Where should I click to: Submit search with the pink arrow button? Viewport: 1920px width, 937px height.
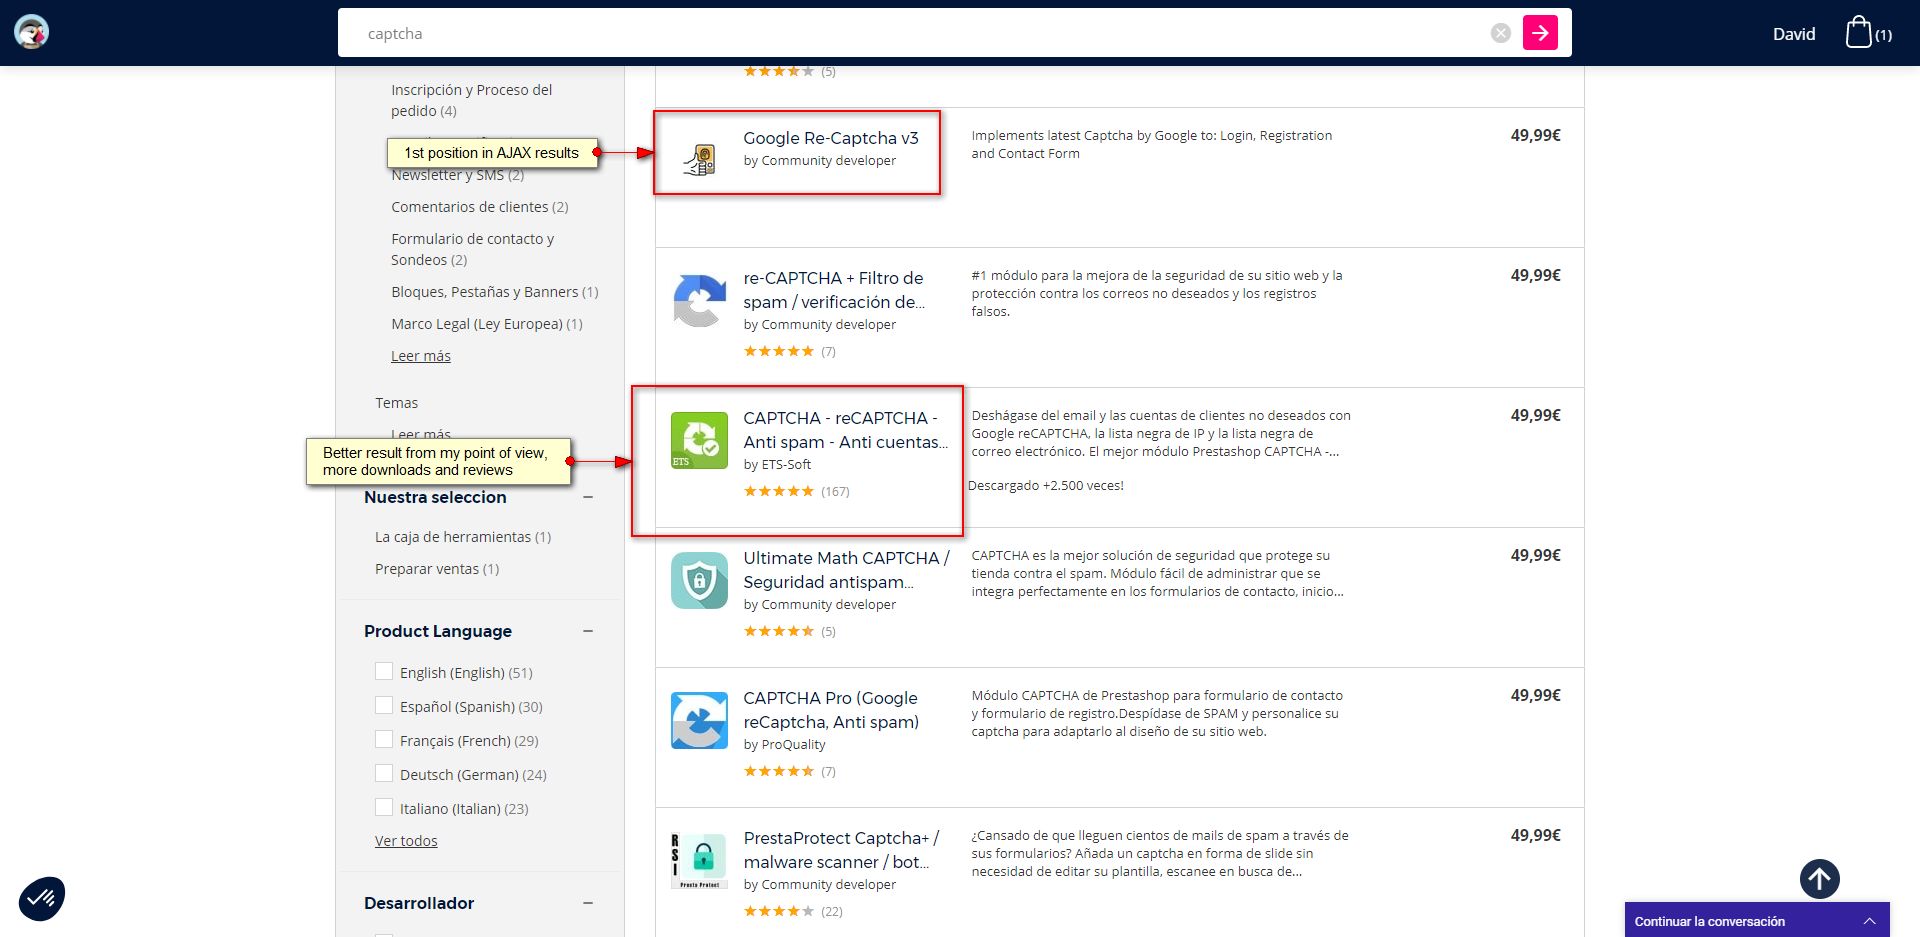(x=1540, y=33)
